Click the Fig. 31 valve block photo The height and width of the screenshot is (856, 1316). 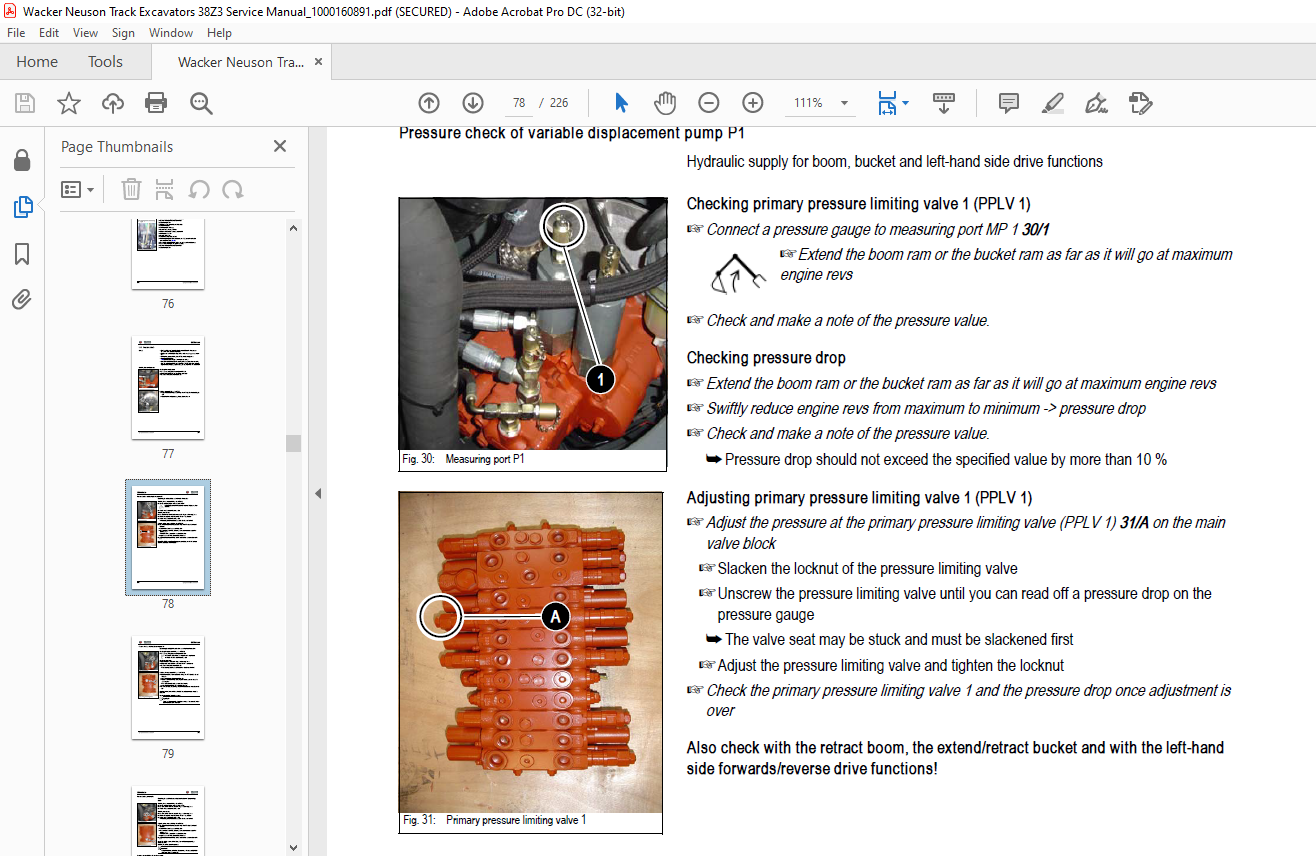pos(531,652)
